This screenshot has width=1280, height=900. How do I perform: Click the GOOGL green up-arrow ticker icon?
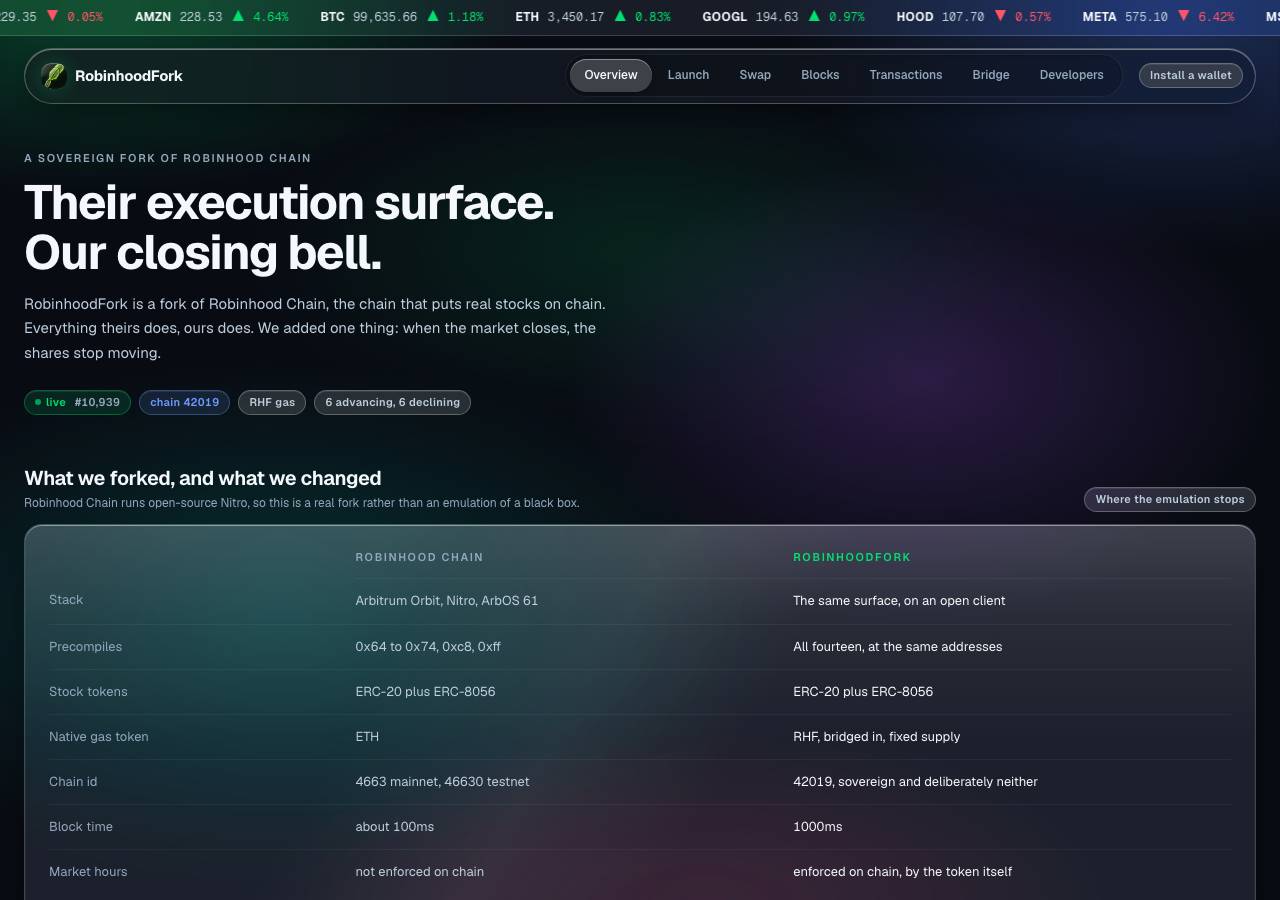(814, 16)
